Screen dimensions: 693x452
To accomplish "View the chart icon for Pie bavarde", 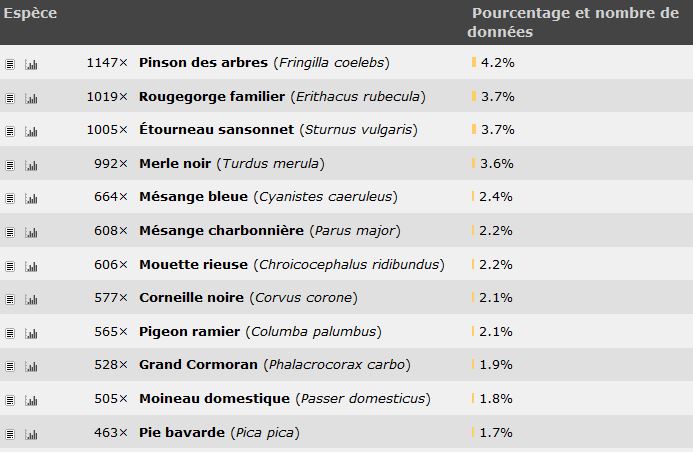I will [x=31, y=434].
